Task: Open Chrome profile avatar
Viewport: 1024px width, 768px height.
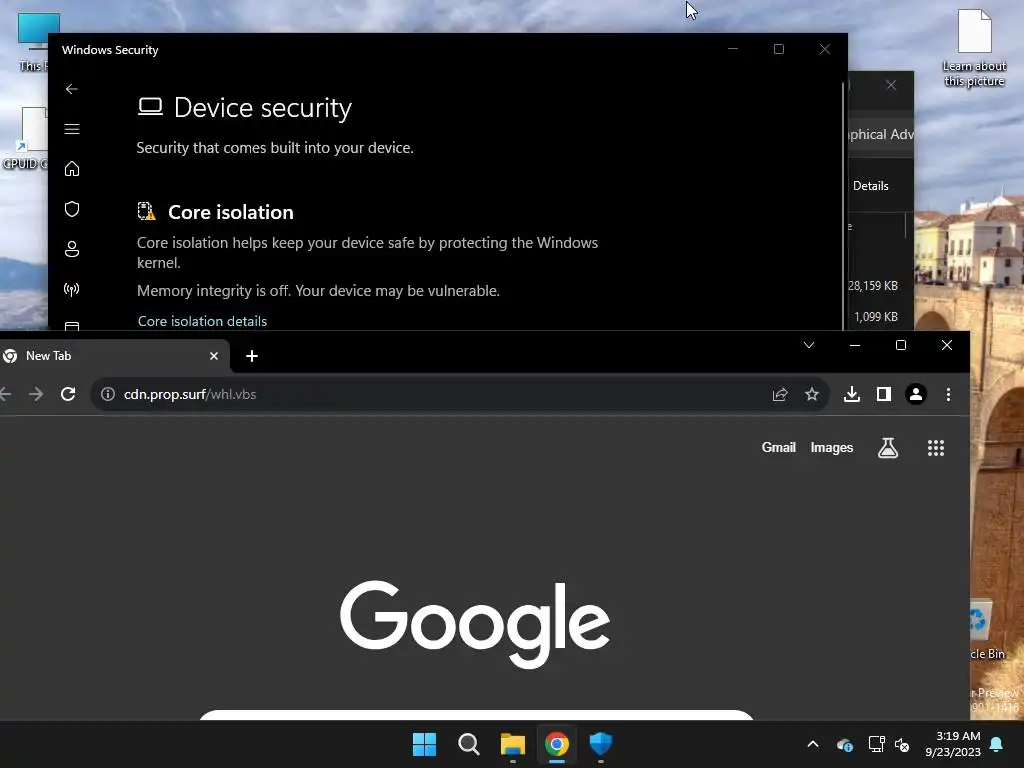Action: pos(916,394)
